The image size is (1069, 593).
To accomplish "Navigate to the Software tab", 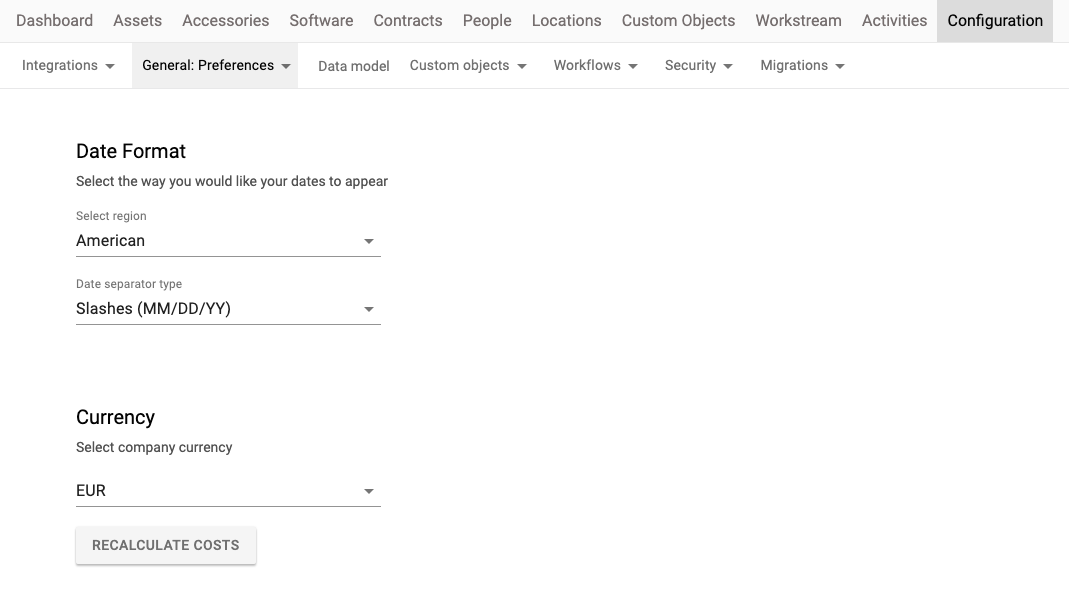I will 321,20.
